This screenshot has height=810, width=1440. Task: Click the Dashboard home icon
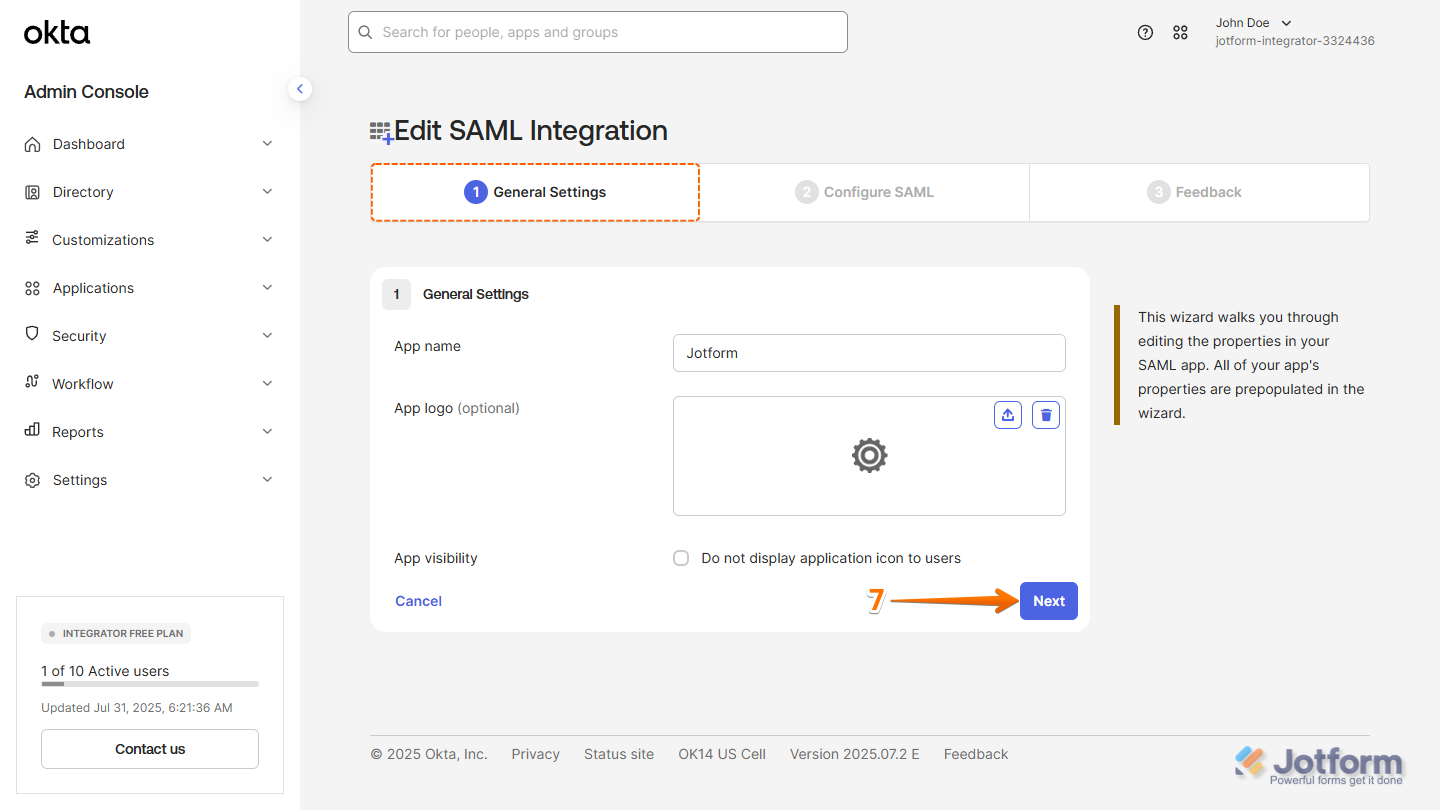33,144
